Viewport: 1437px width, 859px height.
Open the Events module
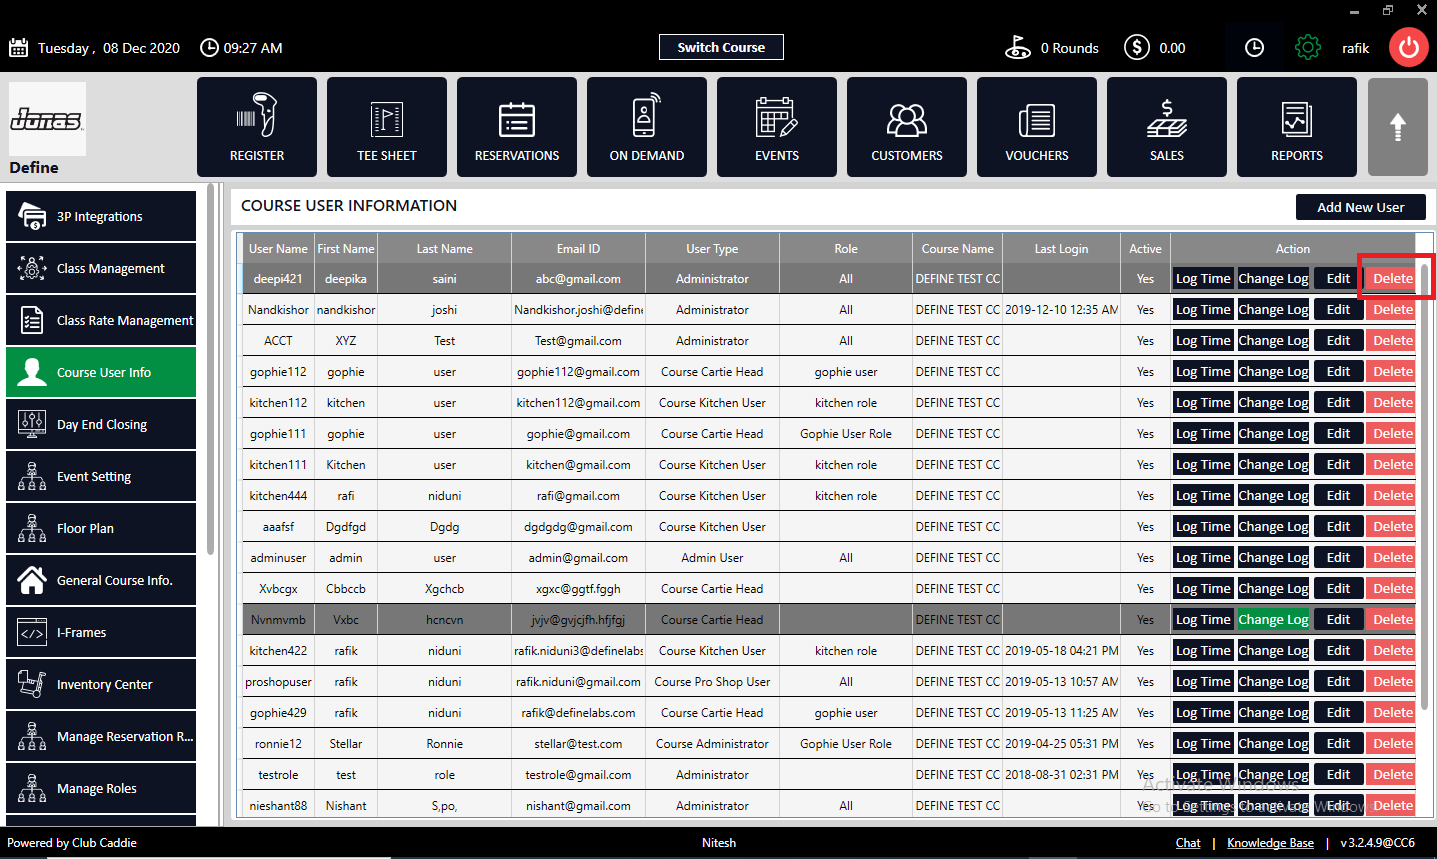point(777,127)
